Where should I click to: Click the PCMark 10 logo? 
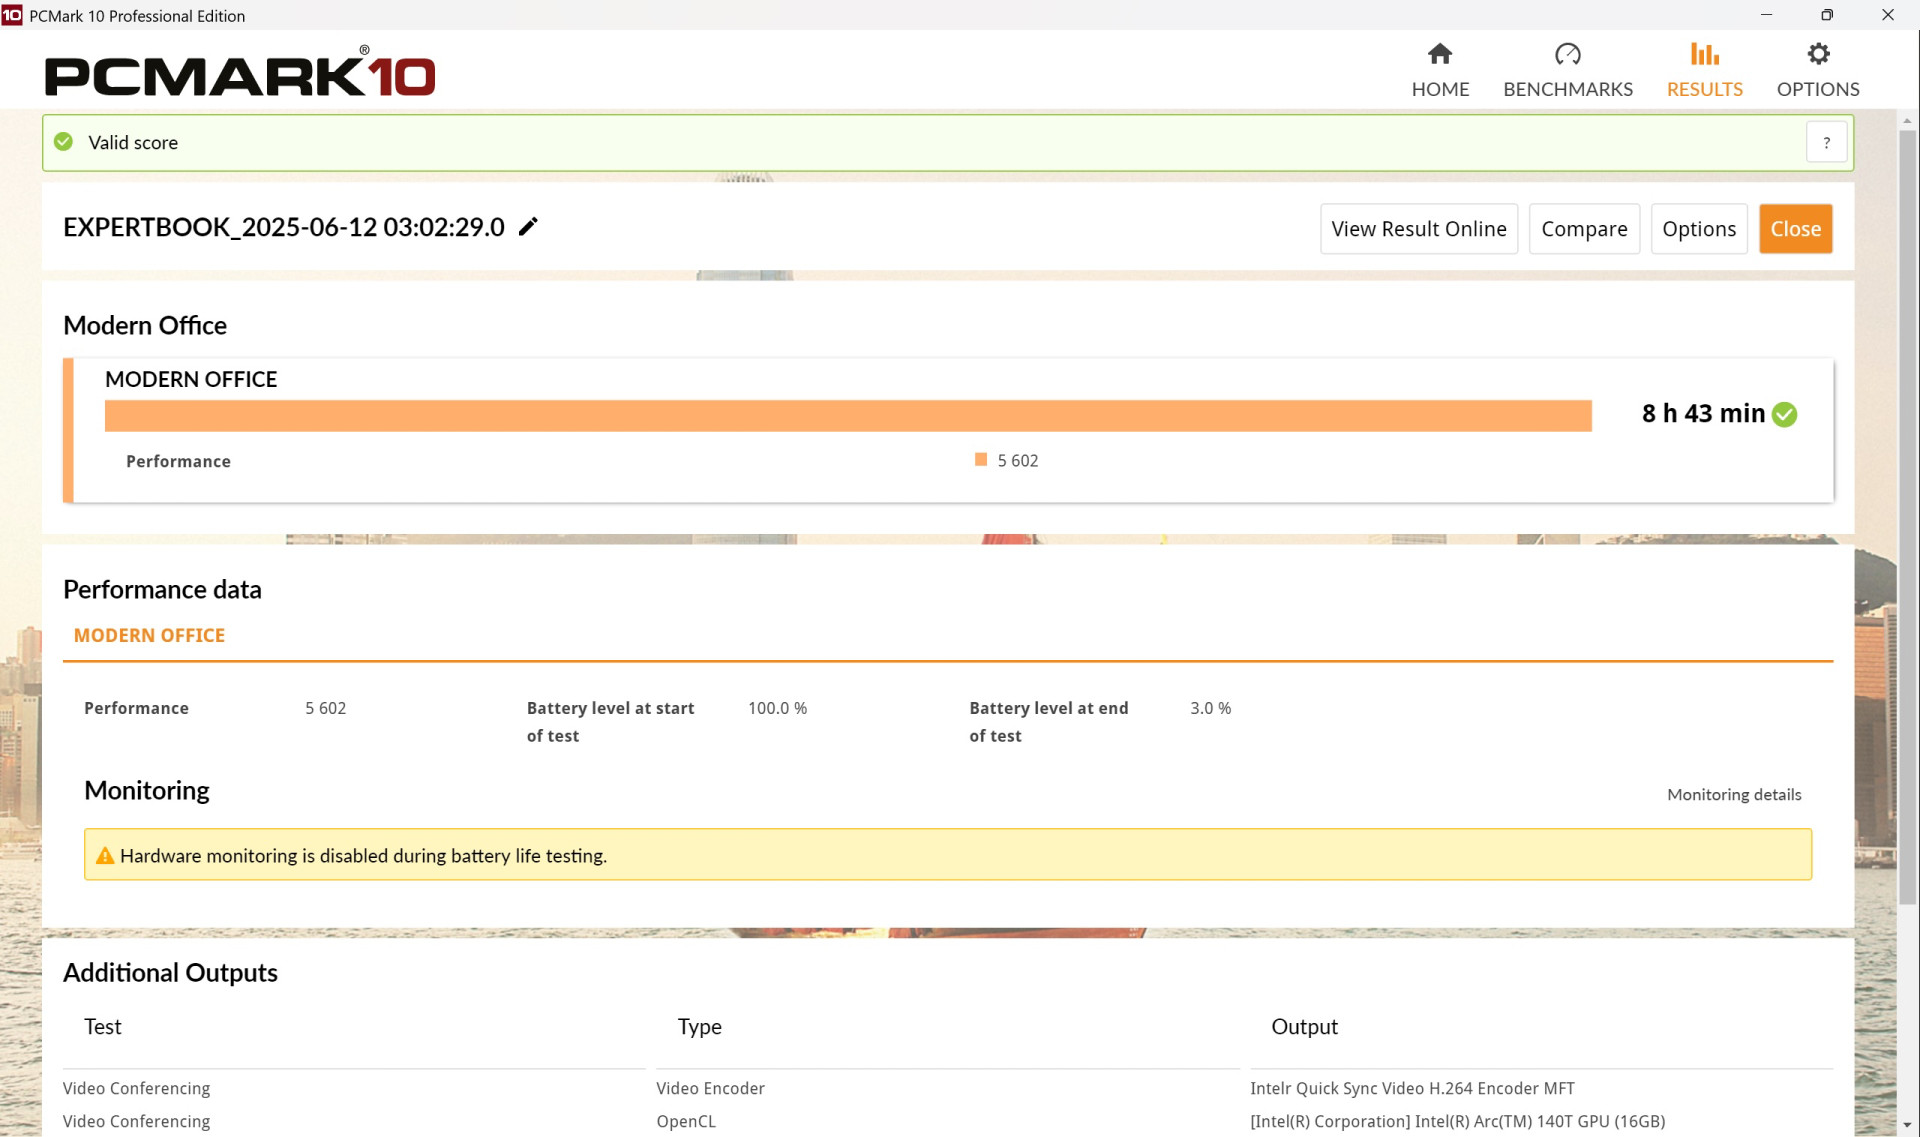coord(240,72)
